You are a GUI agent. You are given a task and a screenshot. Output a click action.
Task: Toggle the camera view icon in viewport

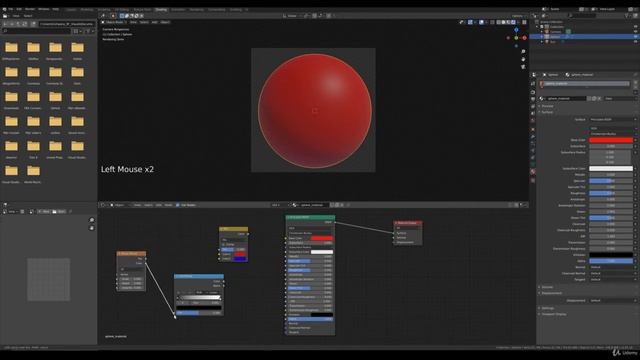(x=523, y=67)
